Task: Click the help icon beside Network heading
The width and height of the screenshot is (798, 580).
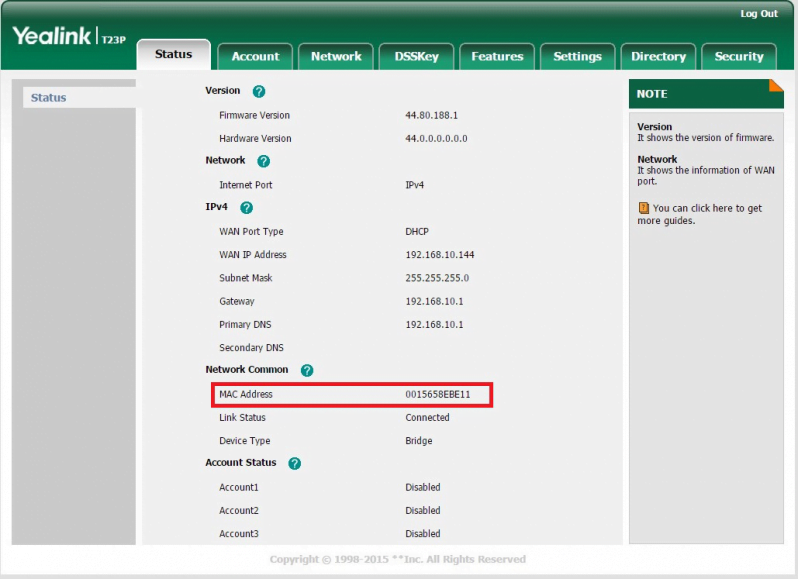Action: pos(263,161)
